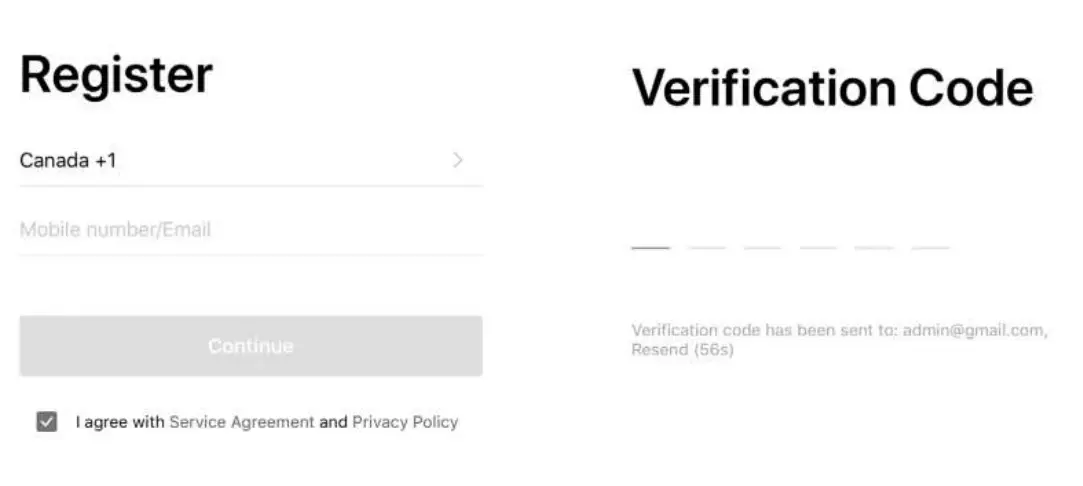
Task: Click the +1 dialing code text
Action: point(106,160)
